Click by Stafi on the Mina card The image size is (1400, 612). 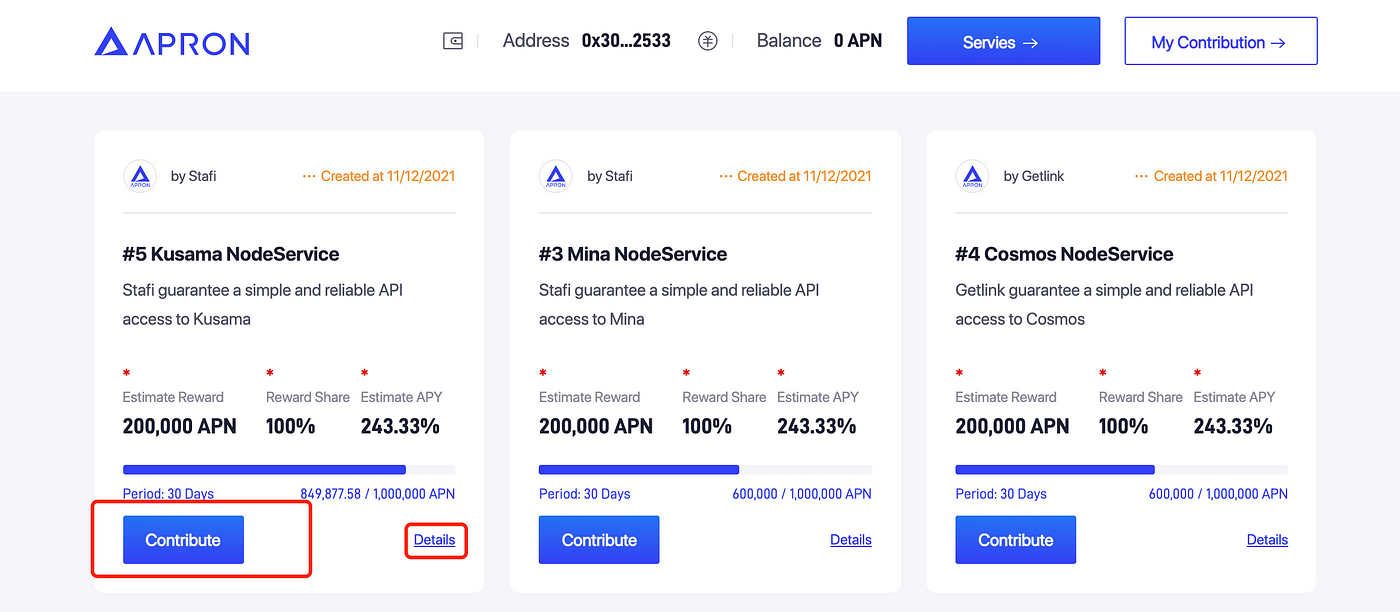coord(610,176)
